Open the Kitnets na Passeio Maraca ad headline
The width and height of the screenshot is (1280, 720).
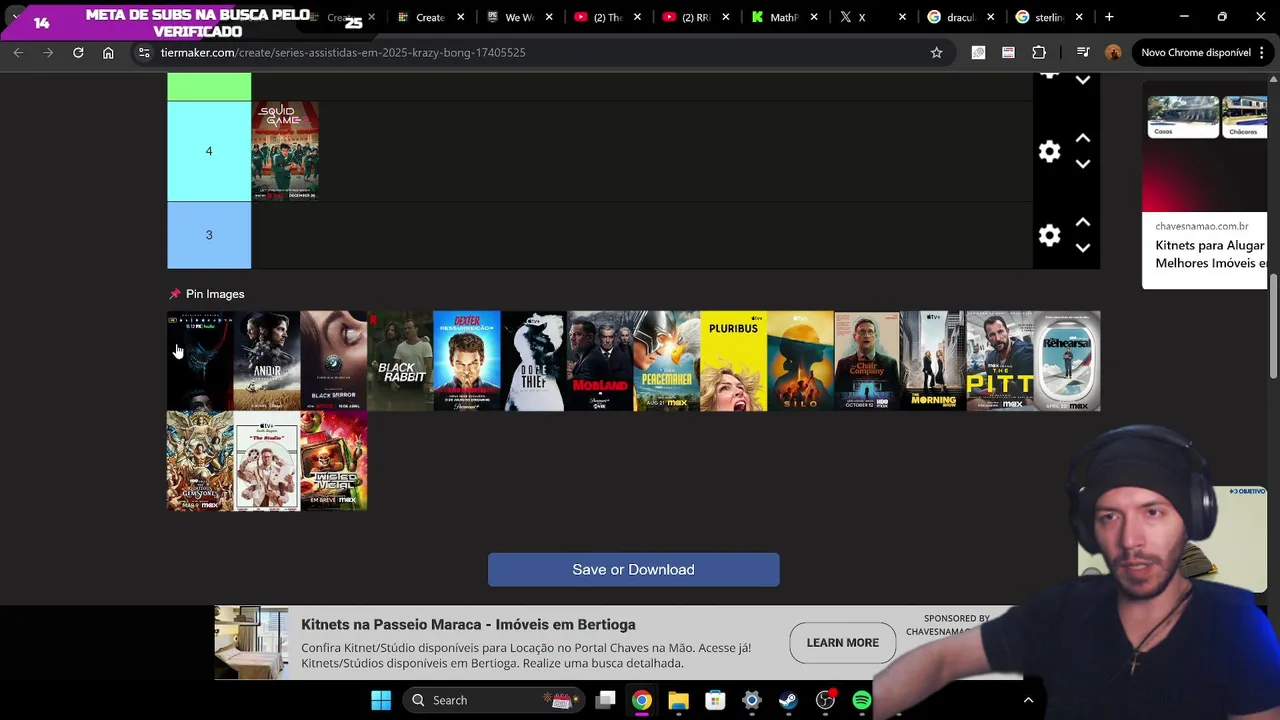(x=468, y=624)
